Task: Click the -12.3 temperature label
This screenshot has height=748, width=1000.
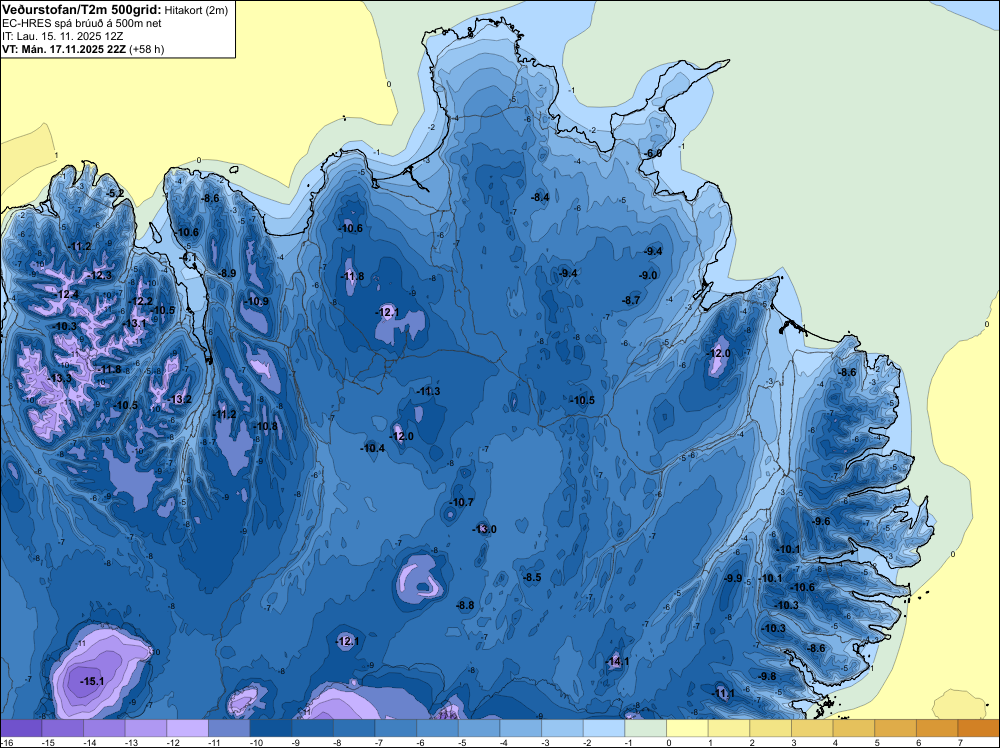Action: pos(99,275)
